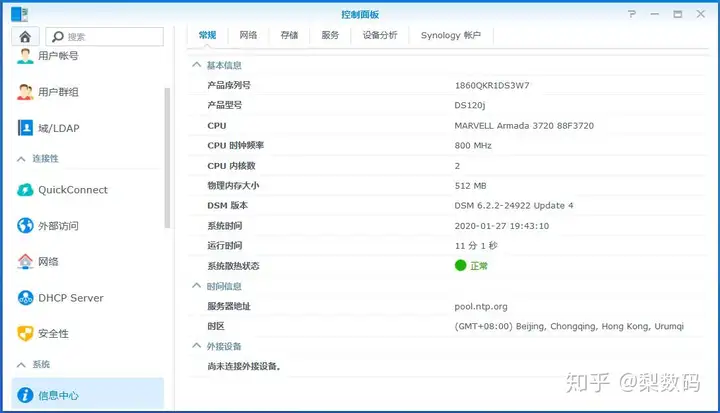Select the 信息中心 sidebar label

[58, 395]
